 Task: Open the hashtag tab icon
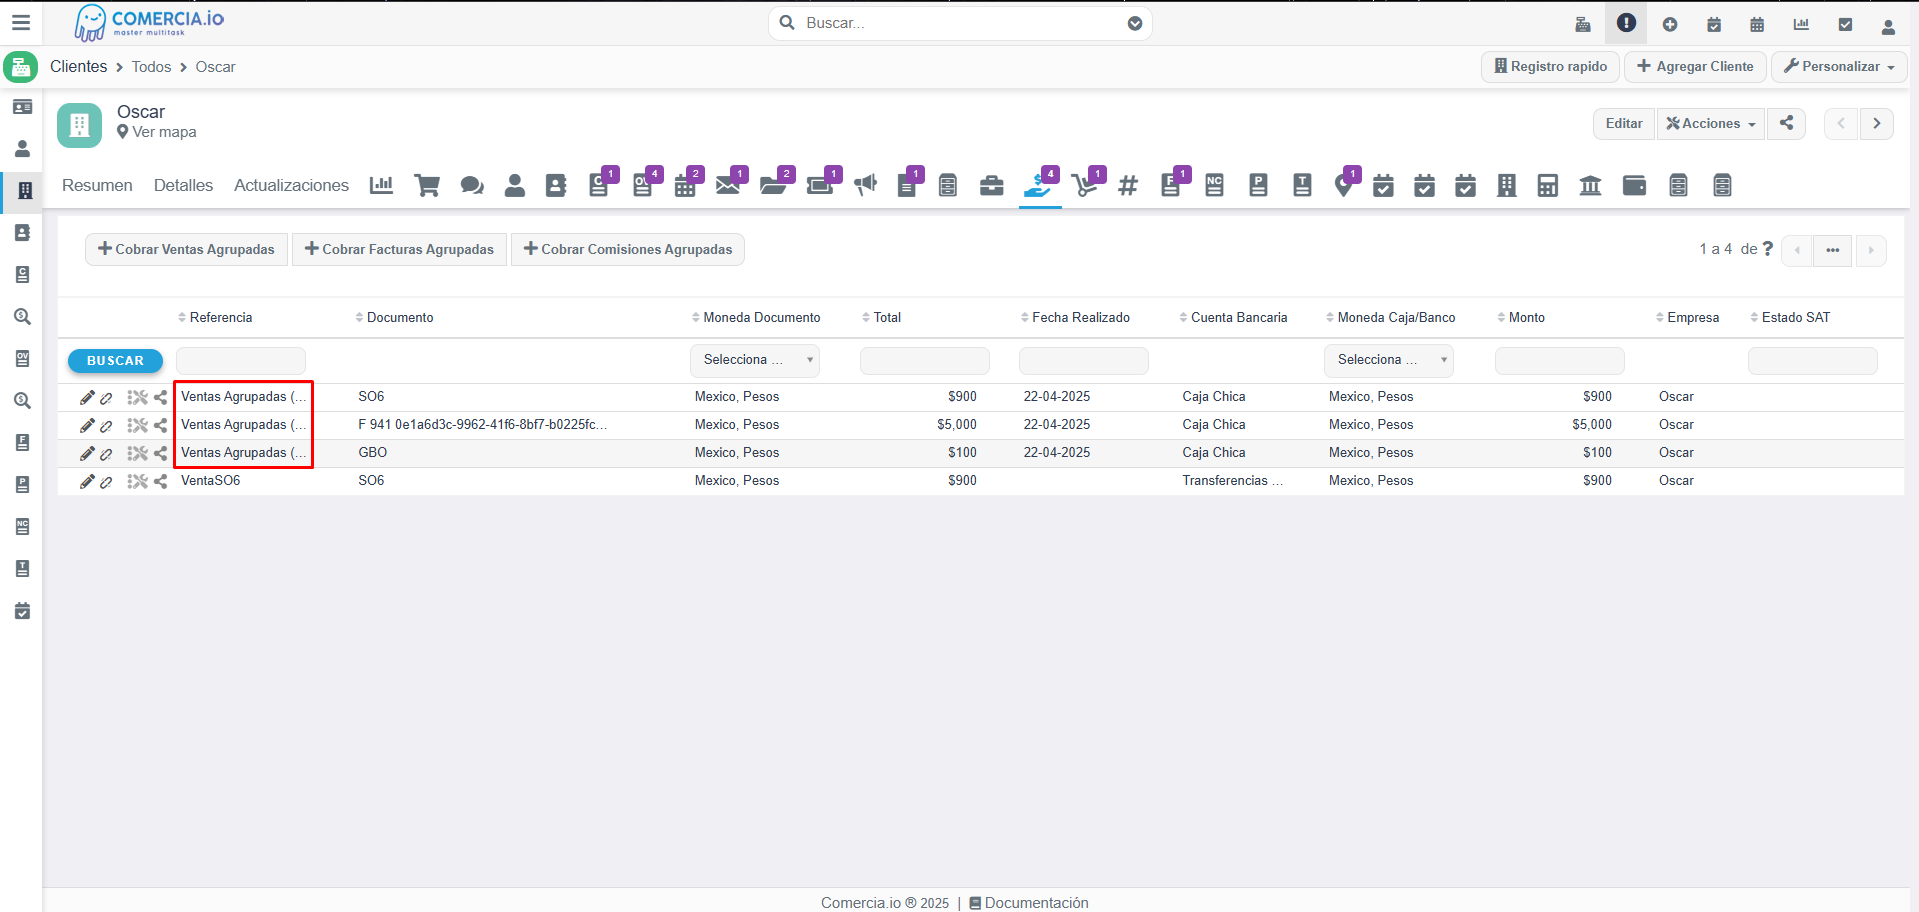(x=1128, y=185)
